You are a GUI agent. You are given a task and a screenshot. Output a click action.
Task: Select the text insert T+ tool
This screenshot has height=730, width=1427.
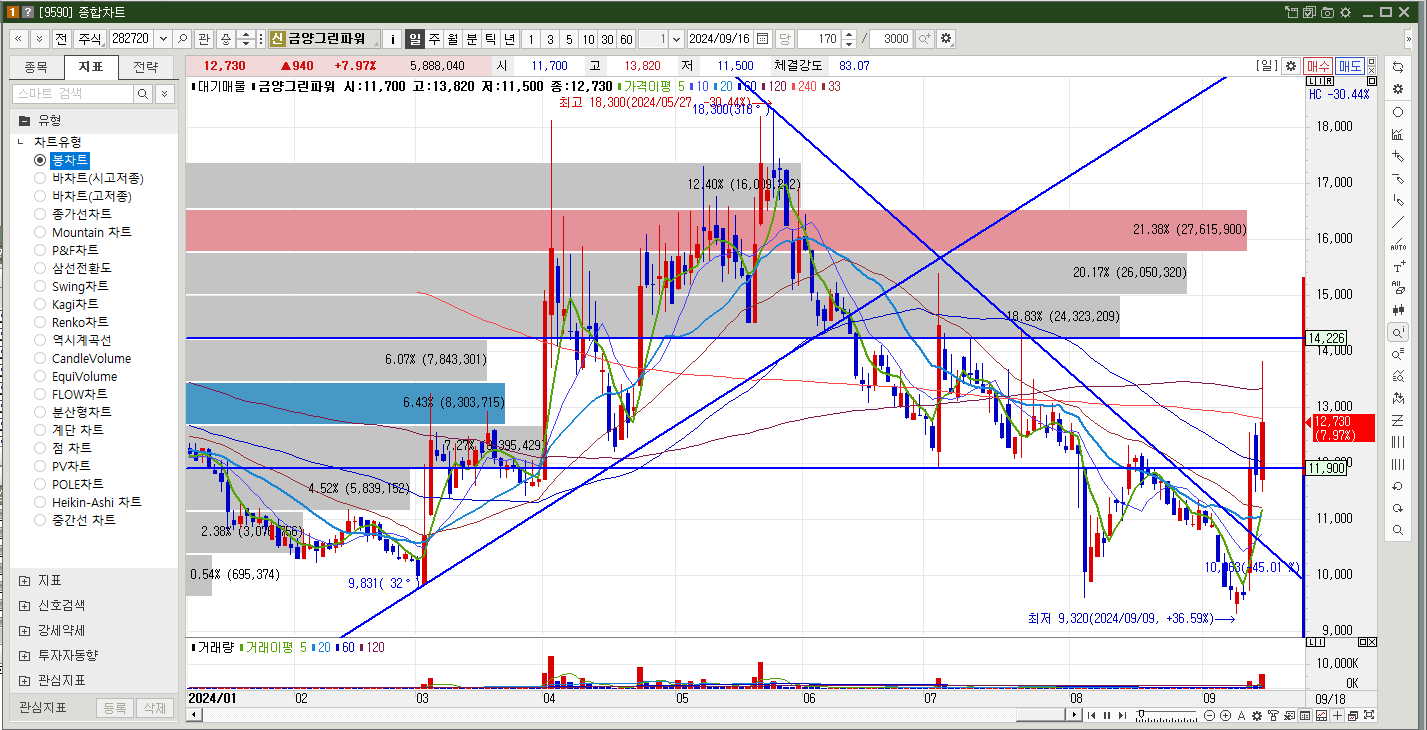point(1397,267)
